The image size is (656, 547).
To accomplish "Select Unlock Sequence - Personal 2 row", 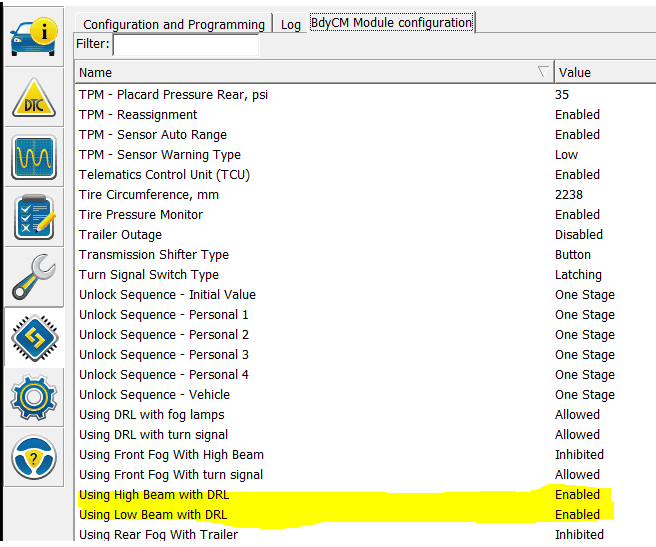I will tap(365, 335).
